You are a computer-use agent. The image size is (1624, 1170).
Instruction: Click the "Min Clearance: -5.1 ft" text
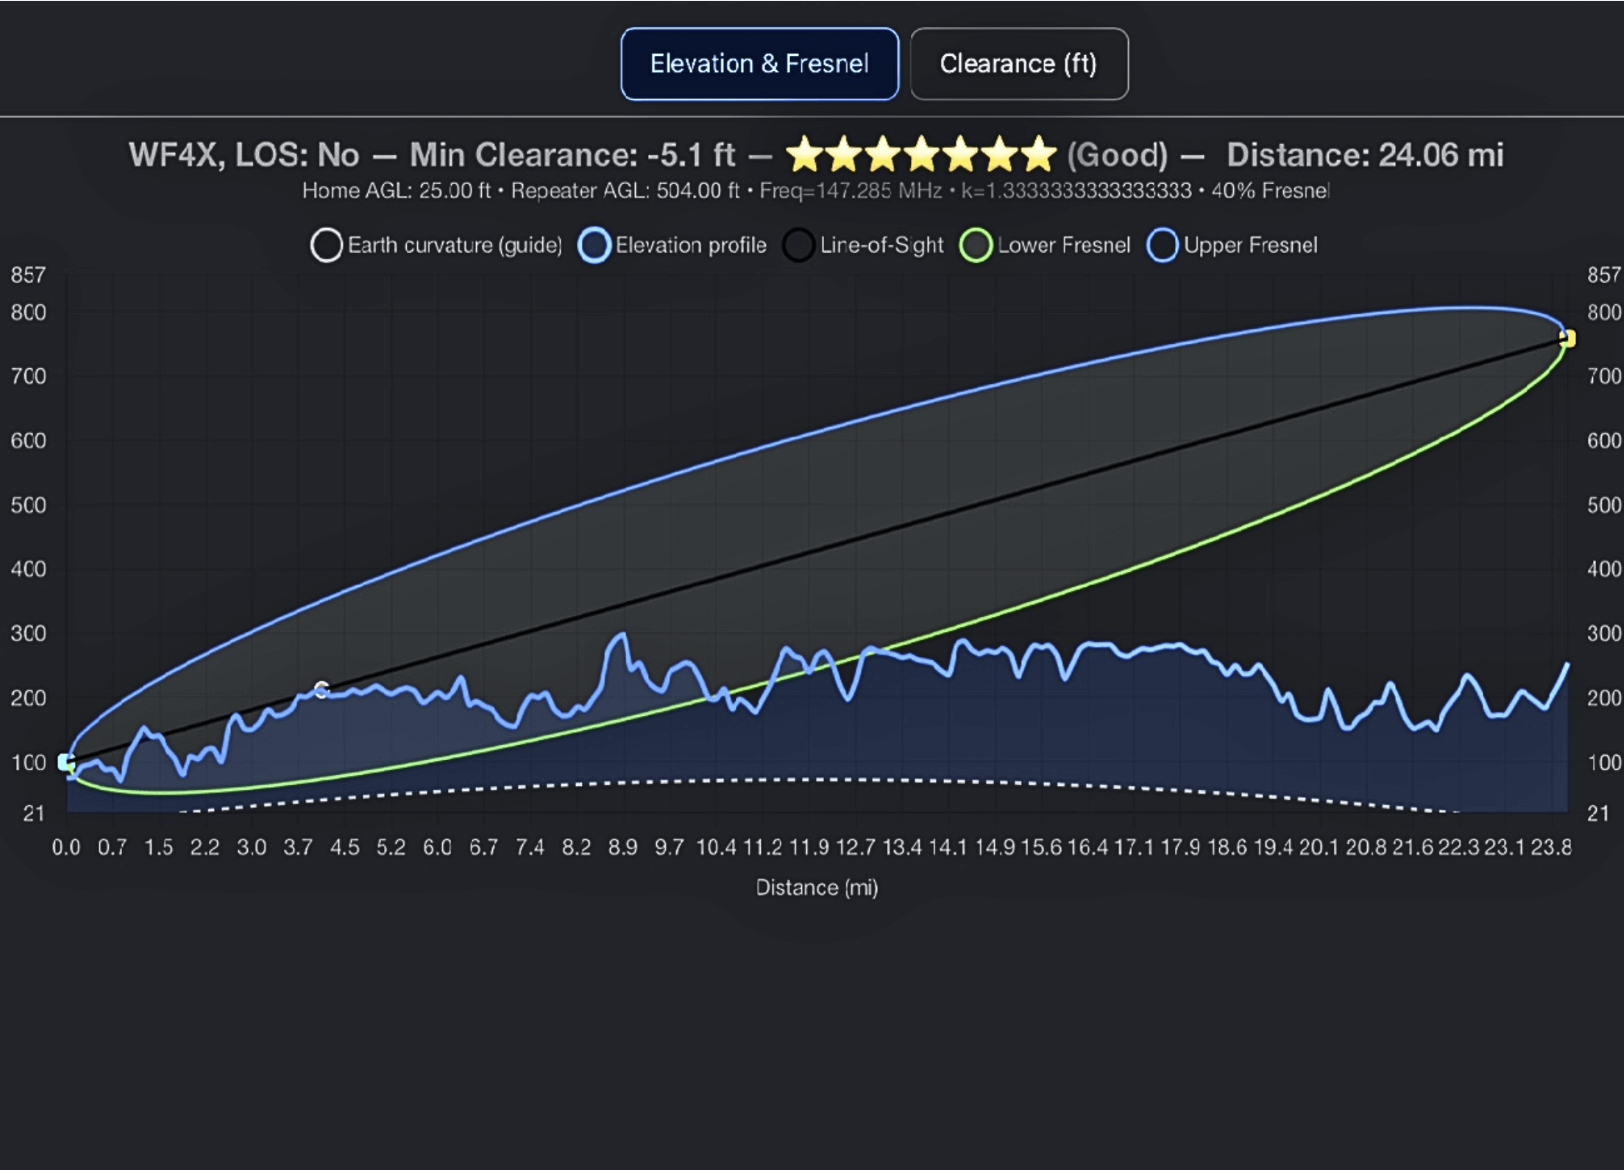click(572, 155)
